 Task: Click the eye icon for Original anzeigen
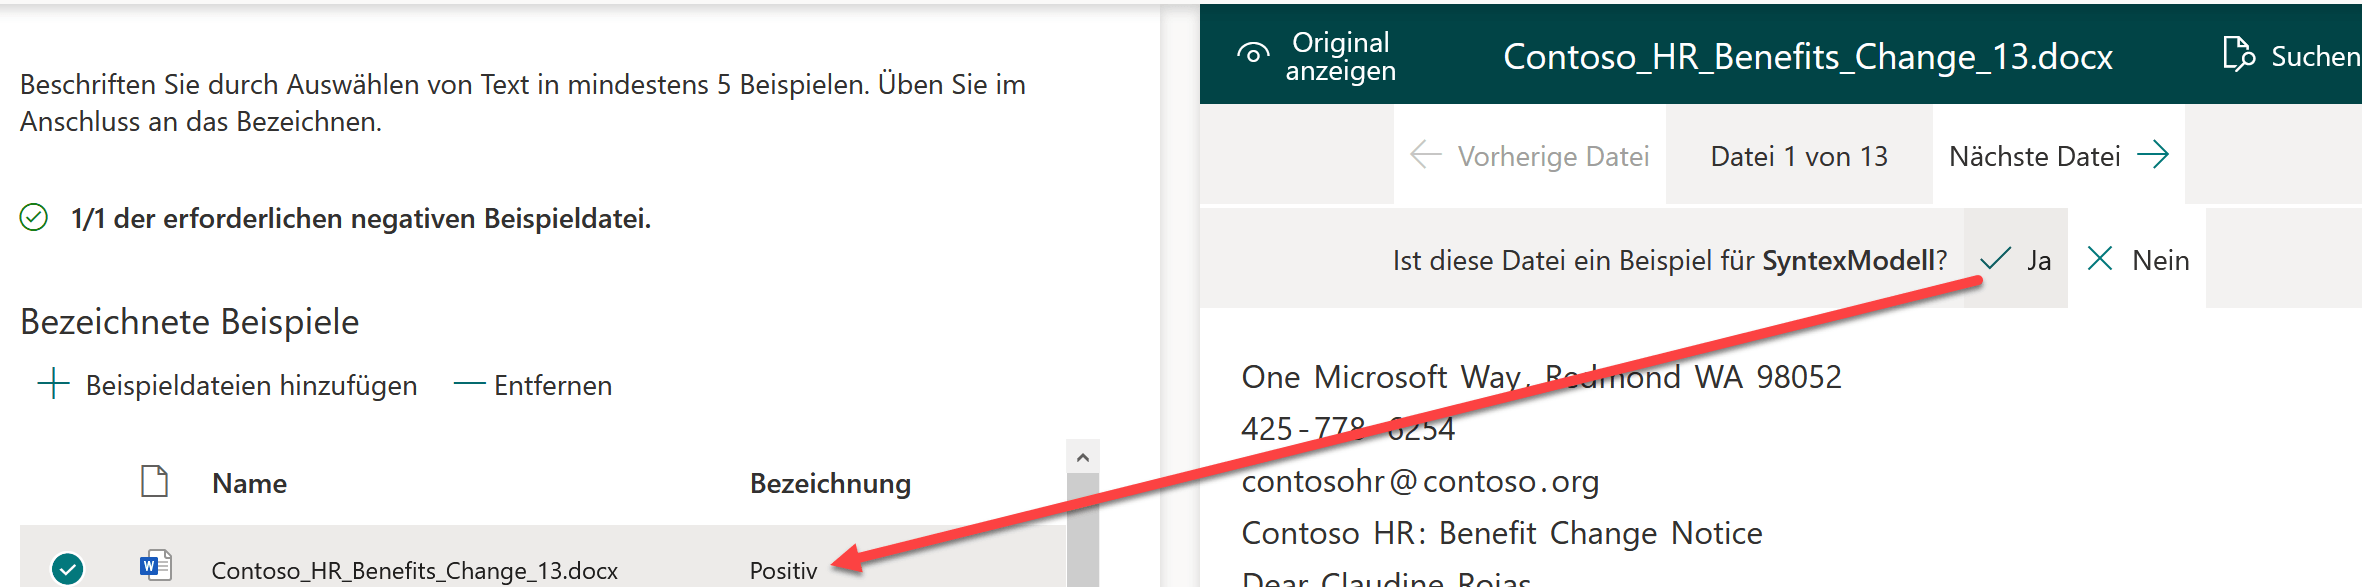pos(1253,53)
